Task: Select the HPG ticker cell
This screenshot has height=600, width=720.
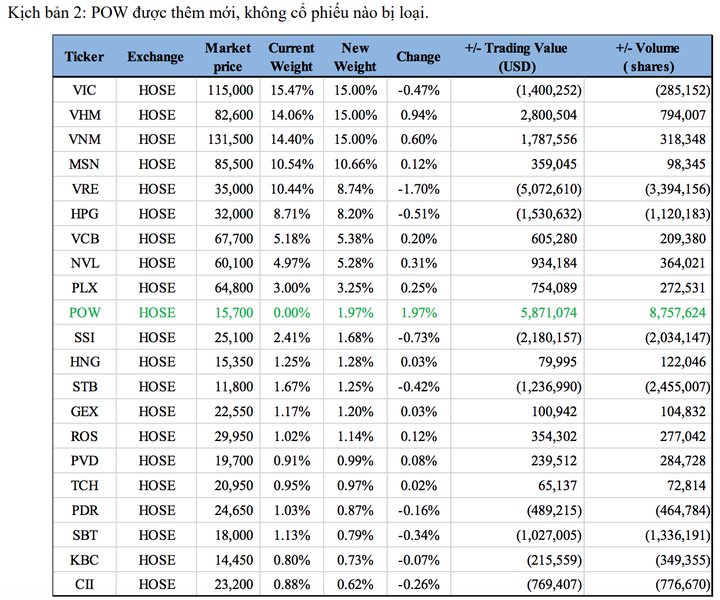Action: (85, 214)
